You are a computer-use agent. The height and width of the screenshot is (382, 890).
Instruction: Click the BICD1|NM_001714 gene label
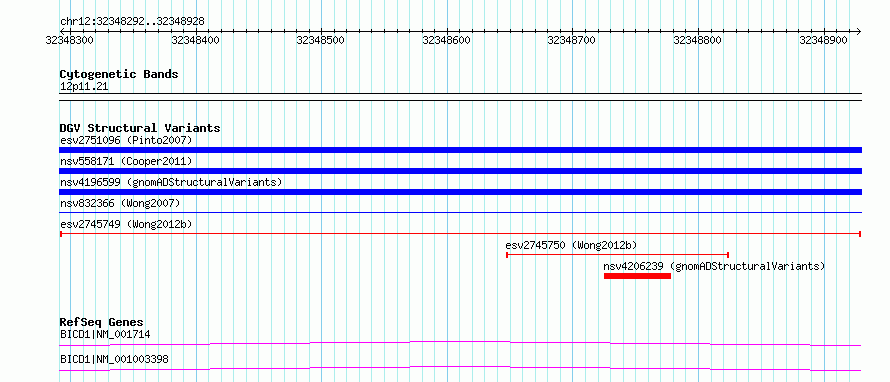point(105,335)
